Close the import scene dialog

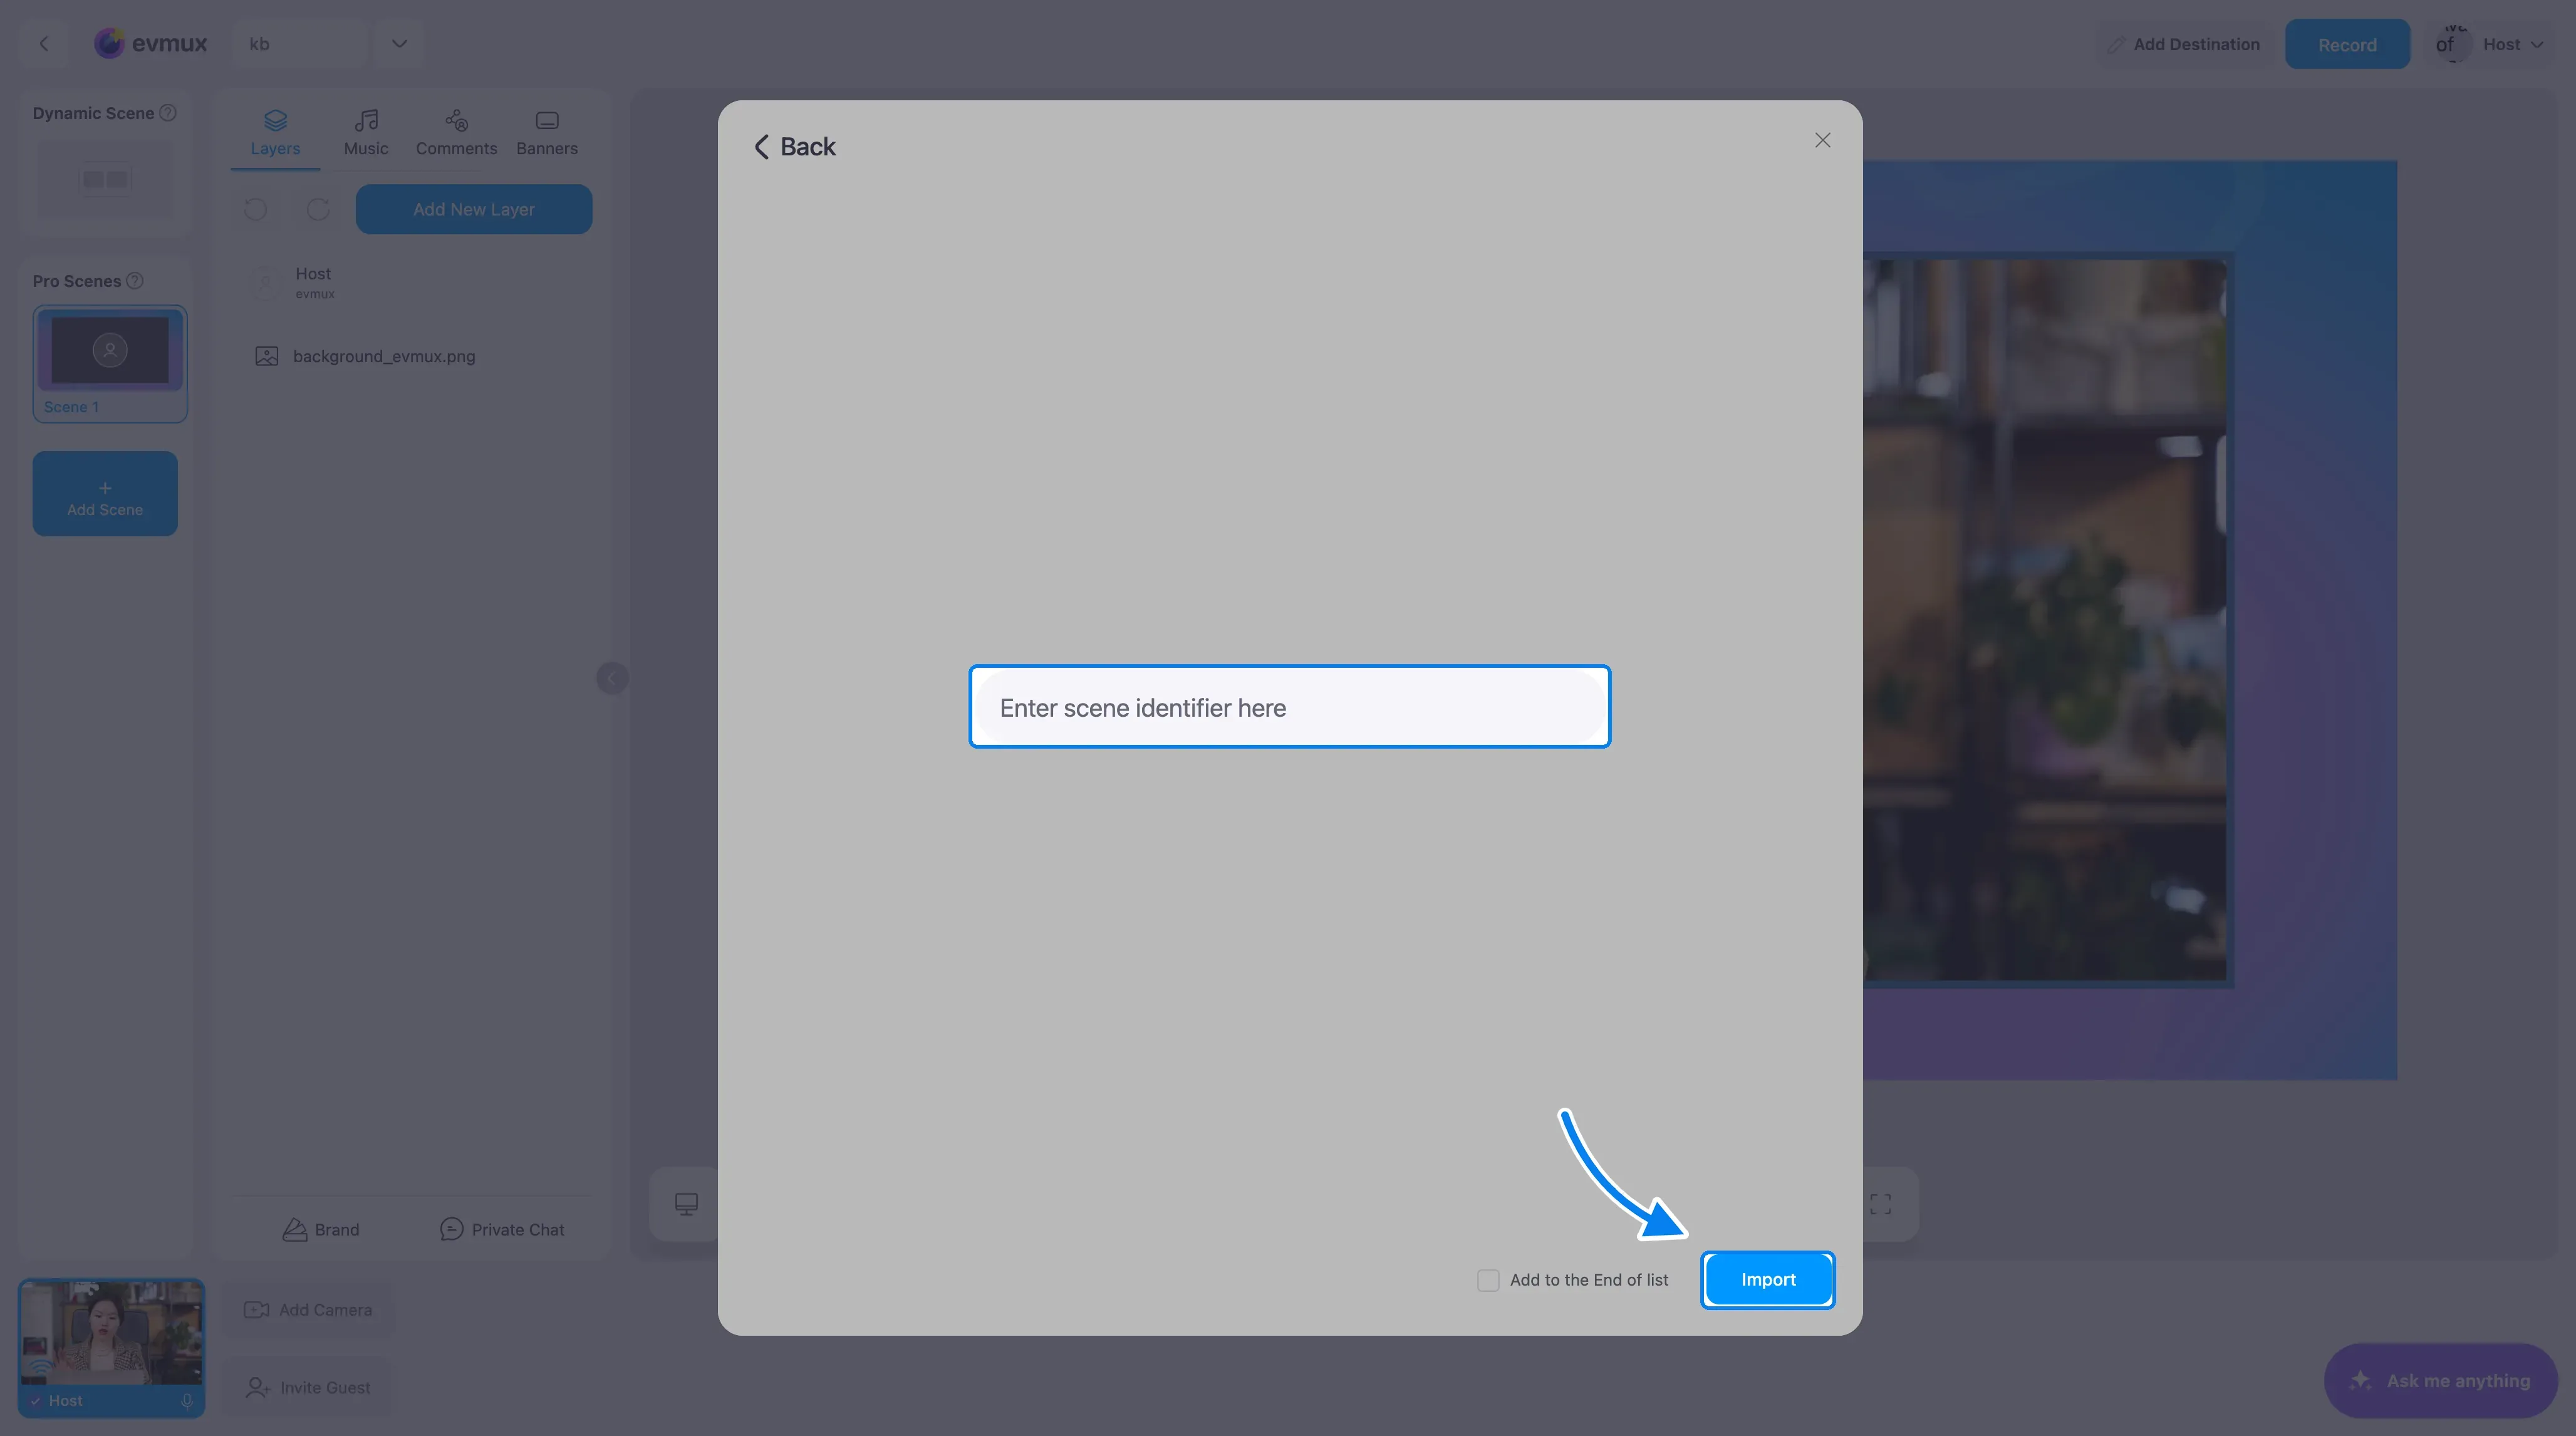[x=1822, y=140]
